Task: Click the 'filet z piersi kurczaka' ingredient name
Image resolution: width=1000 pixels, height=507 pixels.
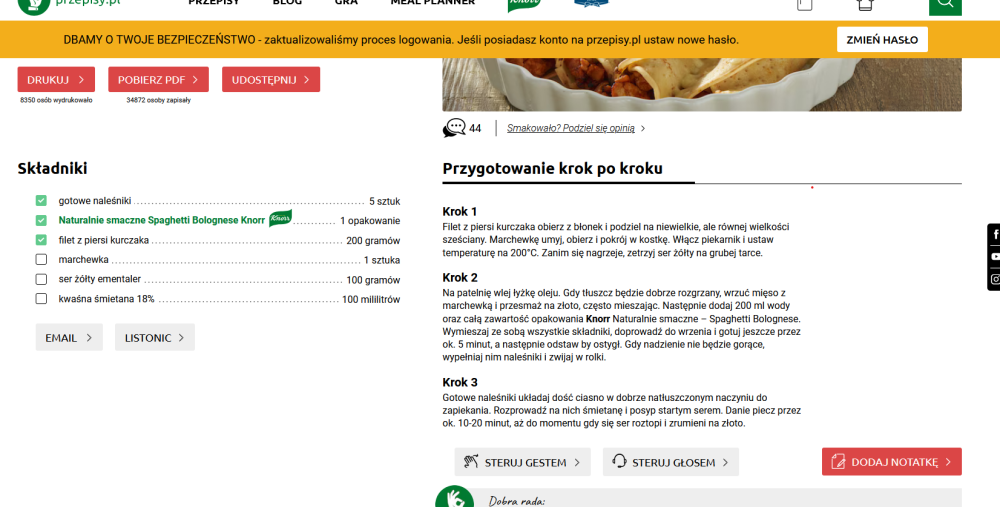Action: (x=104, y=240)
